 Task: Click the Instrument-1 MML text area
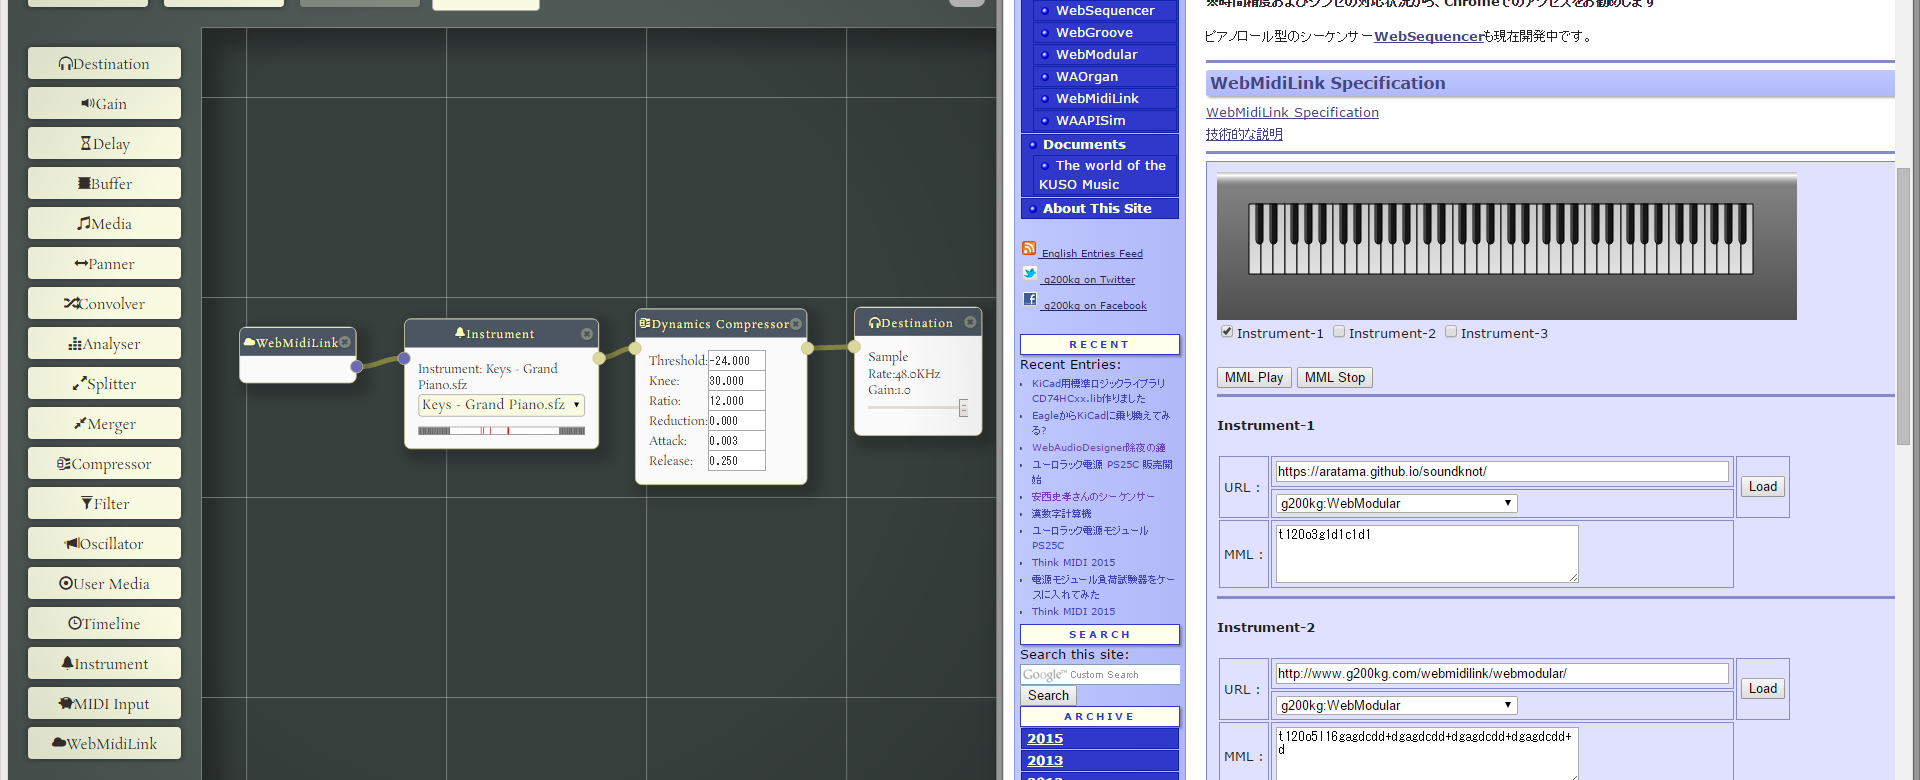click(x=1427, y=553)
